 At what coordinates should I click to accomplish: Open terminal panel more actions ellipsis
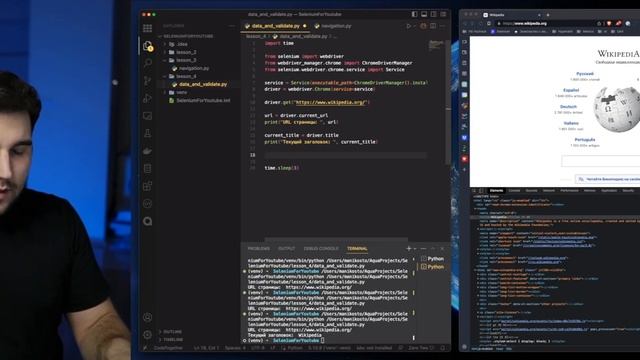pos(424,248)
